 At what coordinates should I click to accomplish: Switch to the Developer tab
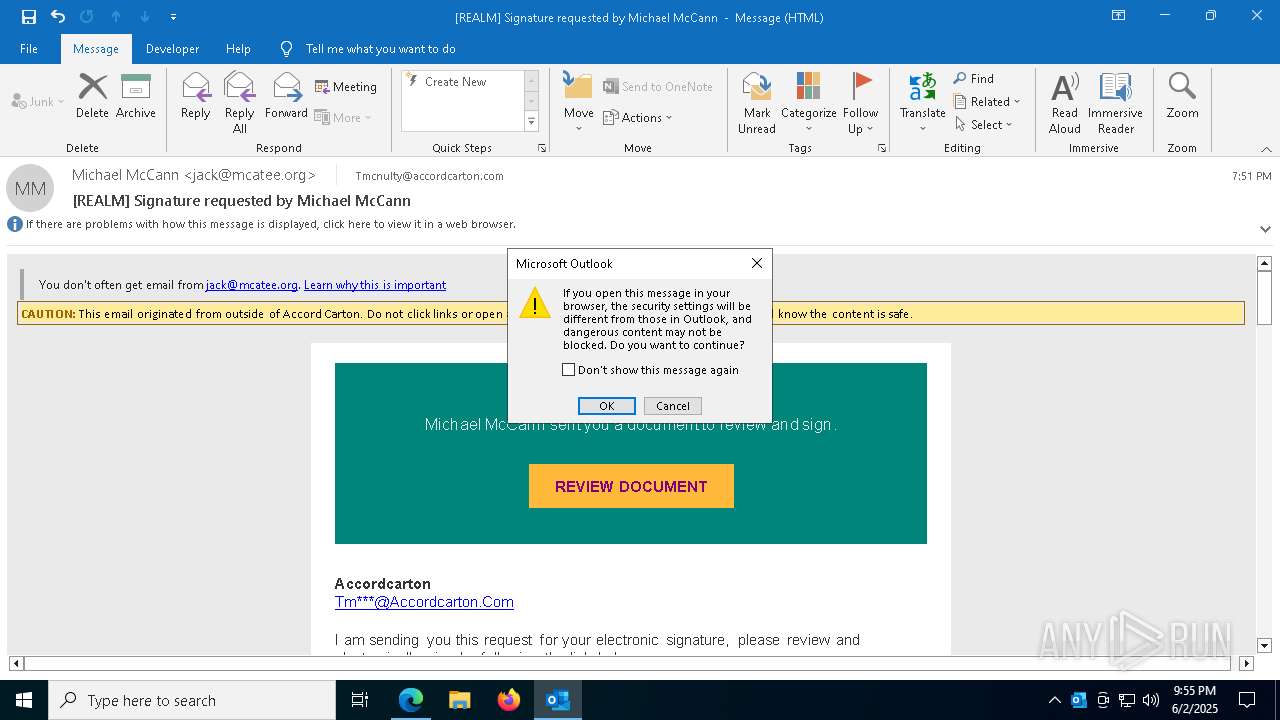click(172, 48)
